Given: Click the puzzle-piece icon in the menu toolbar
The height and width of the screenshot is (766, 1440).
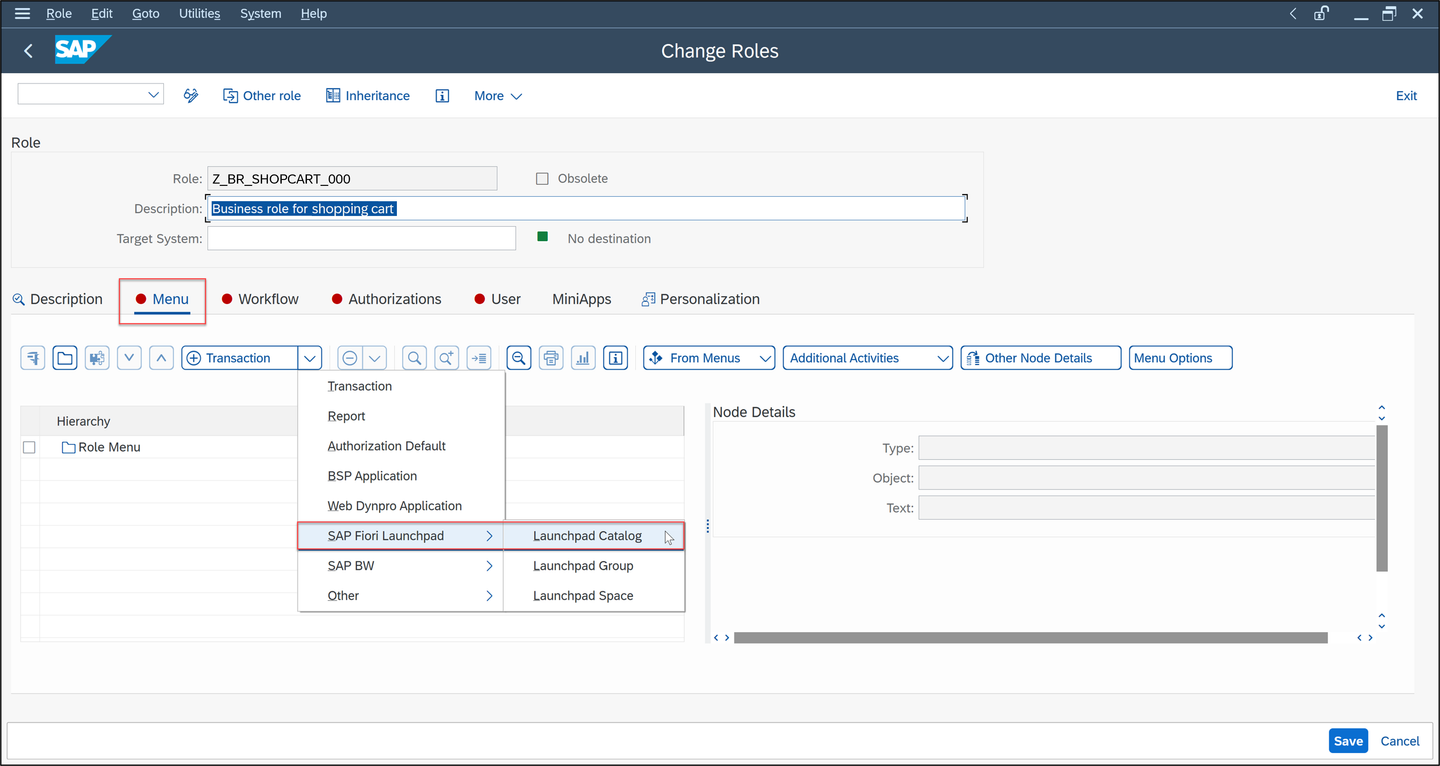Looking at the screenshot, I should coord(97,358).
